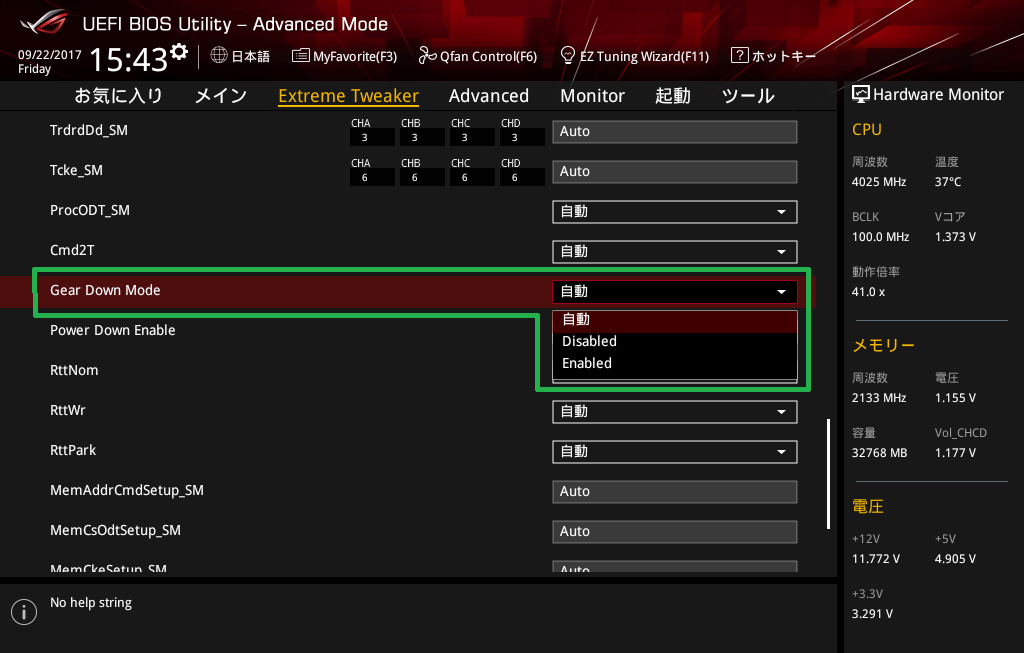This screenshot has height=653, width=1024.
Task: Click CPU temperature value 37°C
Action: [948, 182]
